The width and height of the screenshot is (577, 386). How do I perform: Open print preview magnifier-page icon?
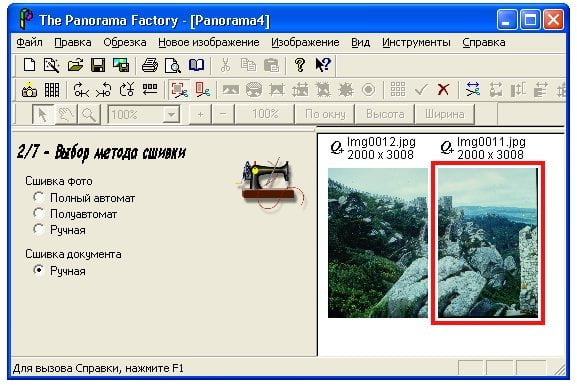tap(173, 65)
